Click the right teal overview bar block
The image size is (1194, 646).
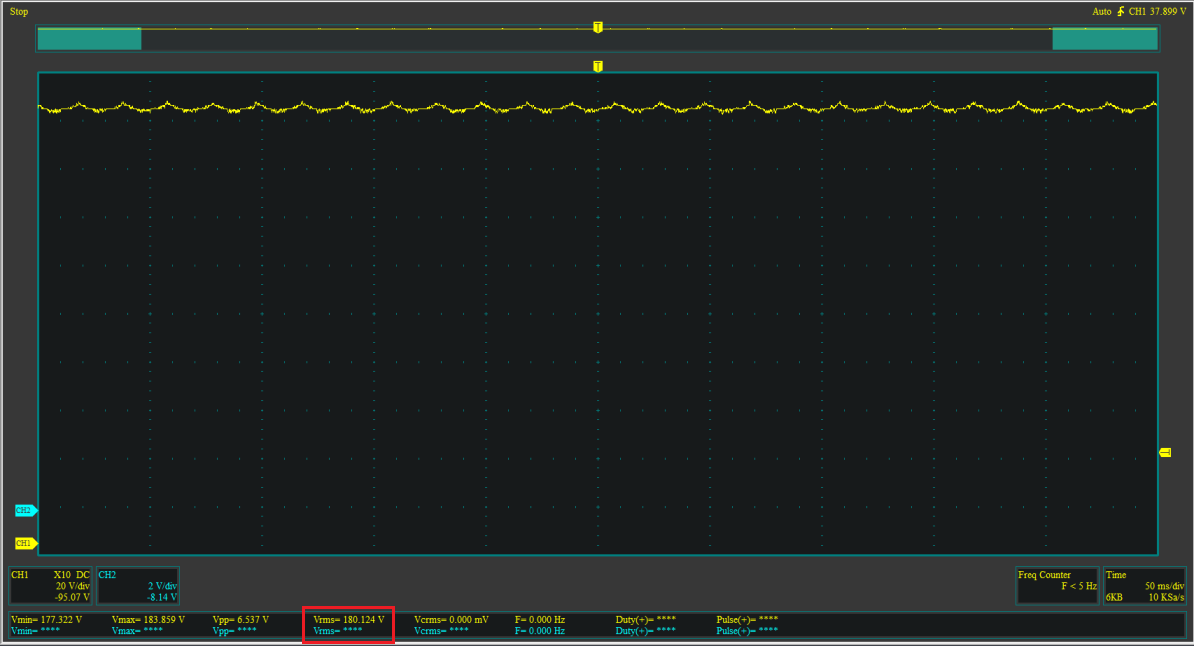[x=1104, y=39]
